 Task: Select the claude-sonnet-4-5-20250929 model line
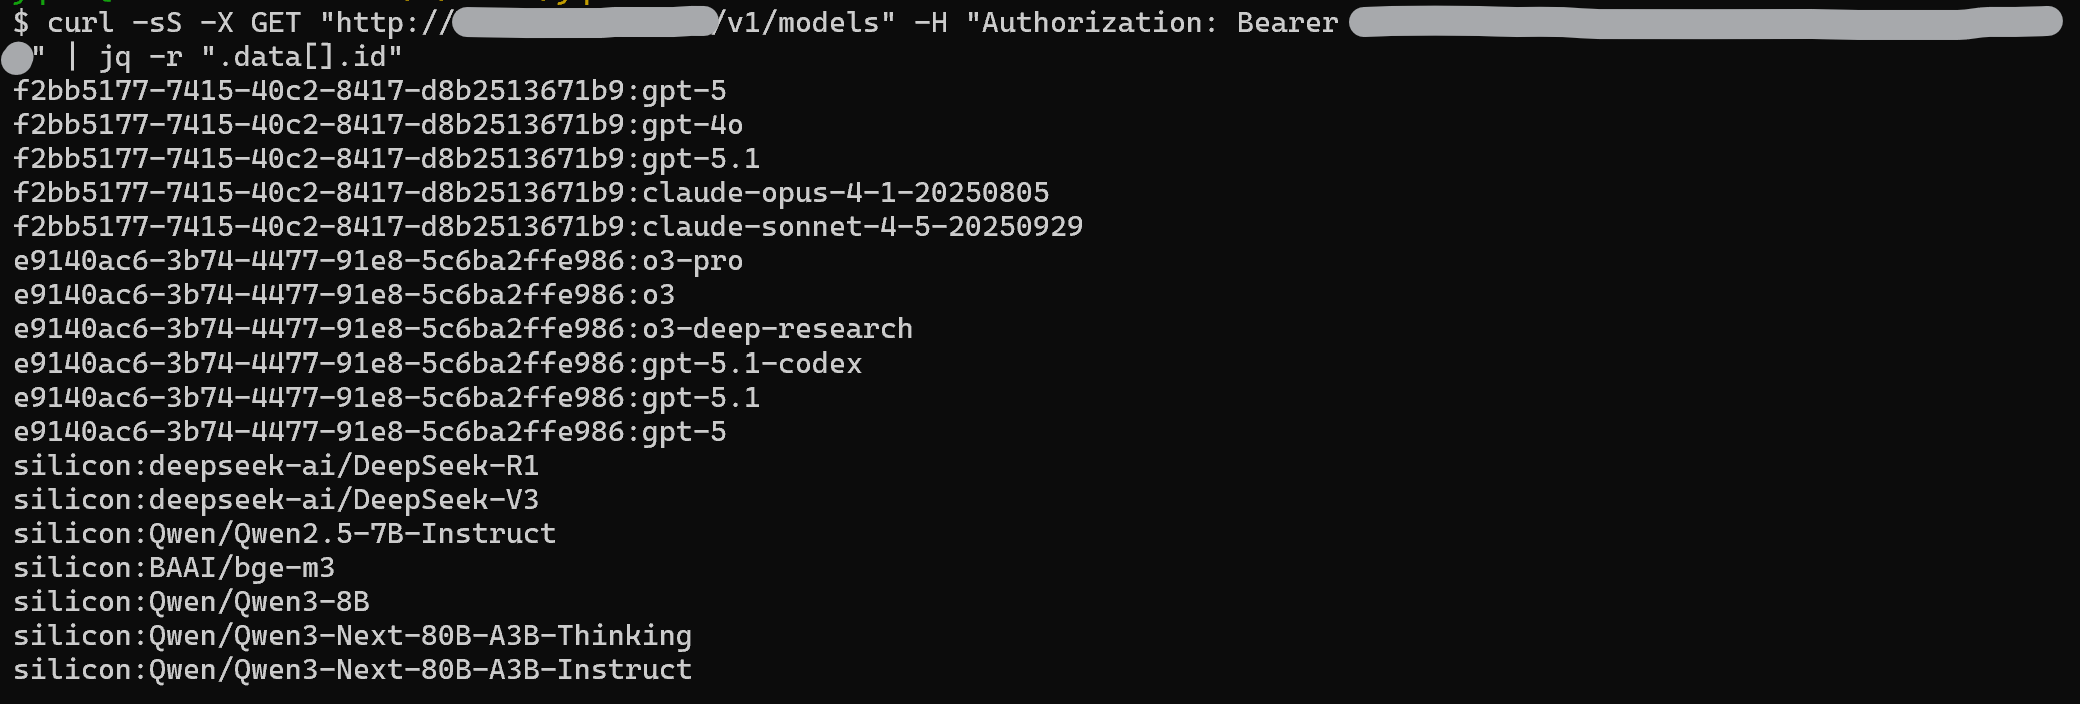pyautogui.click(x=548, y=227)
